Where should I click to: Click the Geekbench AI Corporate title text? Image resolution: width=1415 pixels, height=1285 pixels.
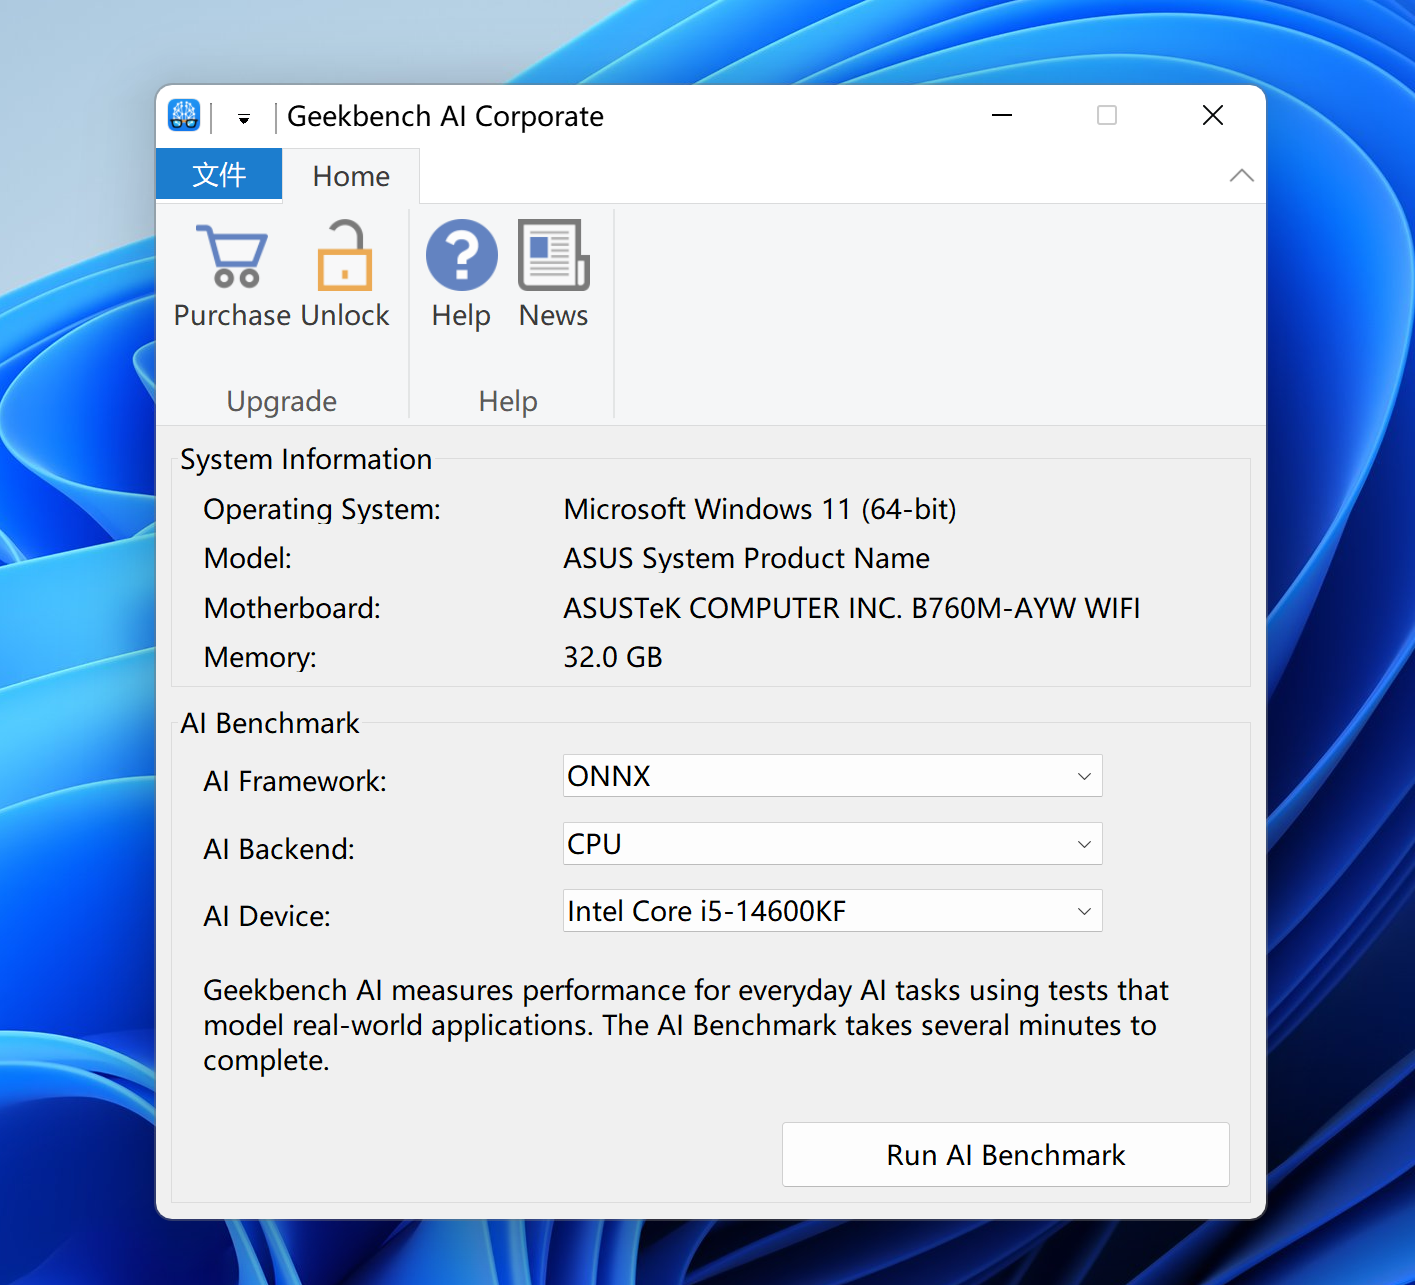point(445,116)
